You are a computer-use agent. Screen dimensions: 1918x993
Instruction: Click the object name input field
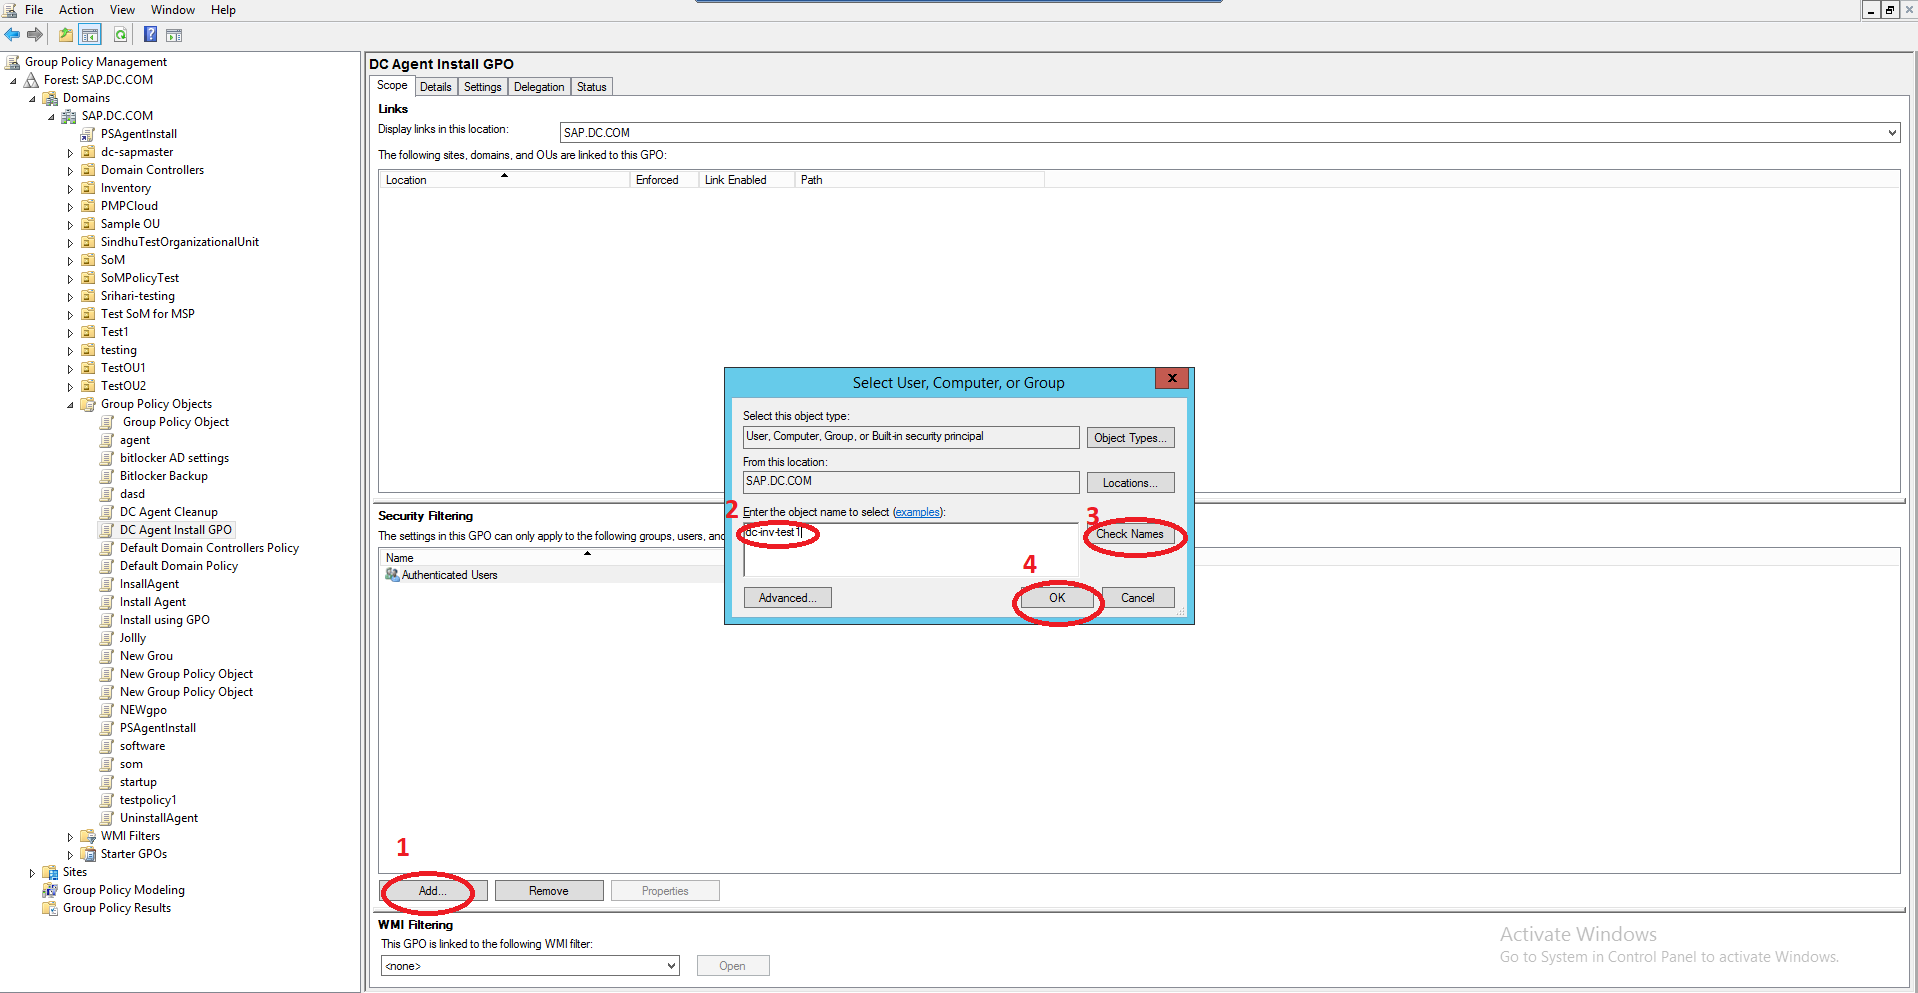point(910,549)
